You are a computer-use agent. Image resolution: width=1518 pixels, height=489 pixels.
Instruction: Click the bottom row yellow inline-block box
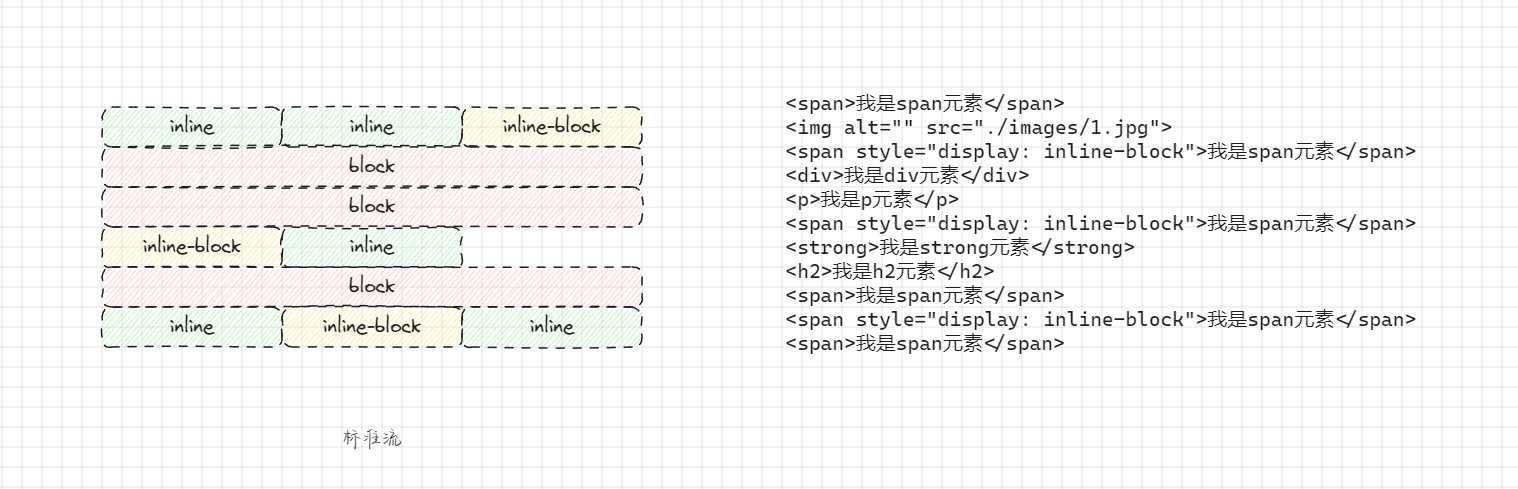[371, 327]
